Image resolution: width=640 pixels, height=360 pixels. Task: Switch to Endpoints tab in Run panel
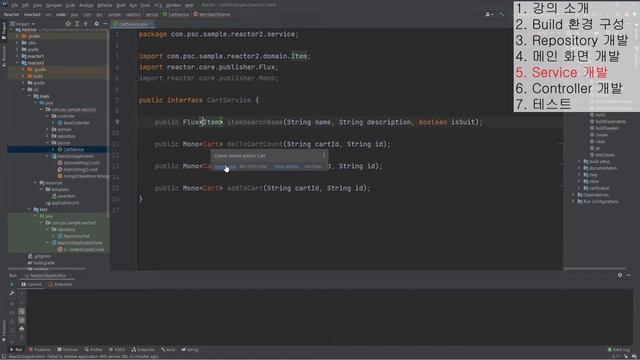(x=60, y=284)
